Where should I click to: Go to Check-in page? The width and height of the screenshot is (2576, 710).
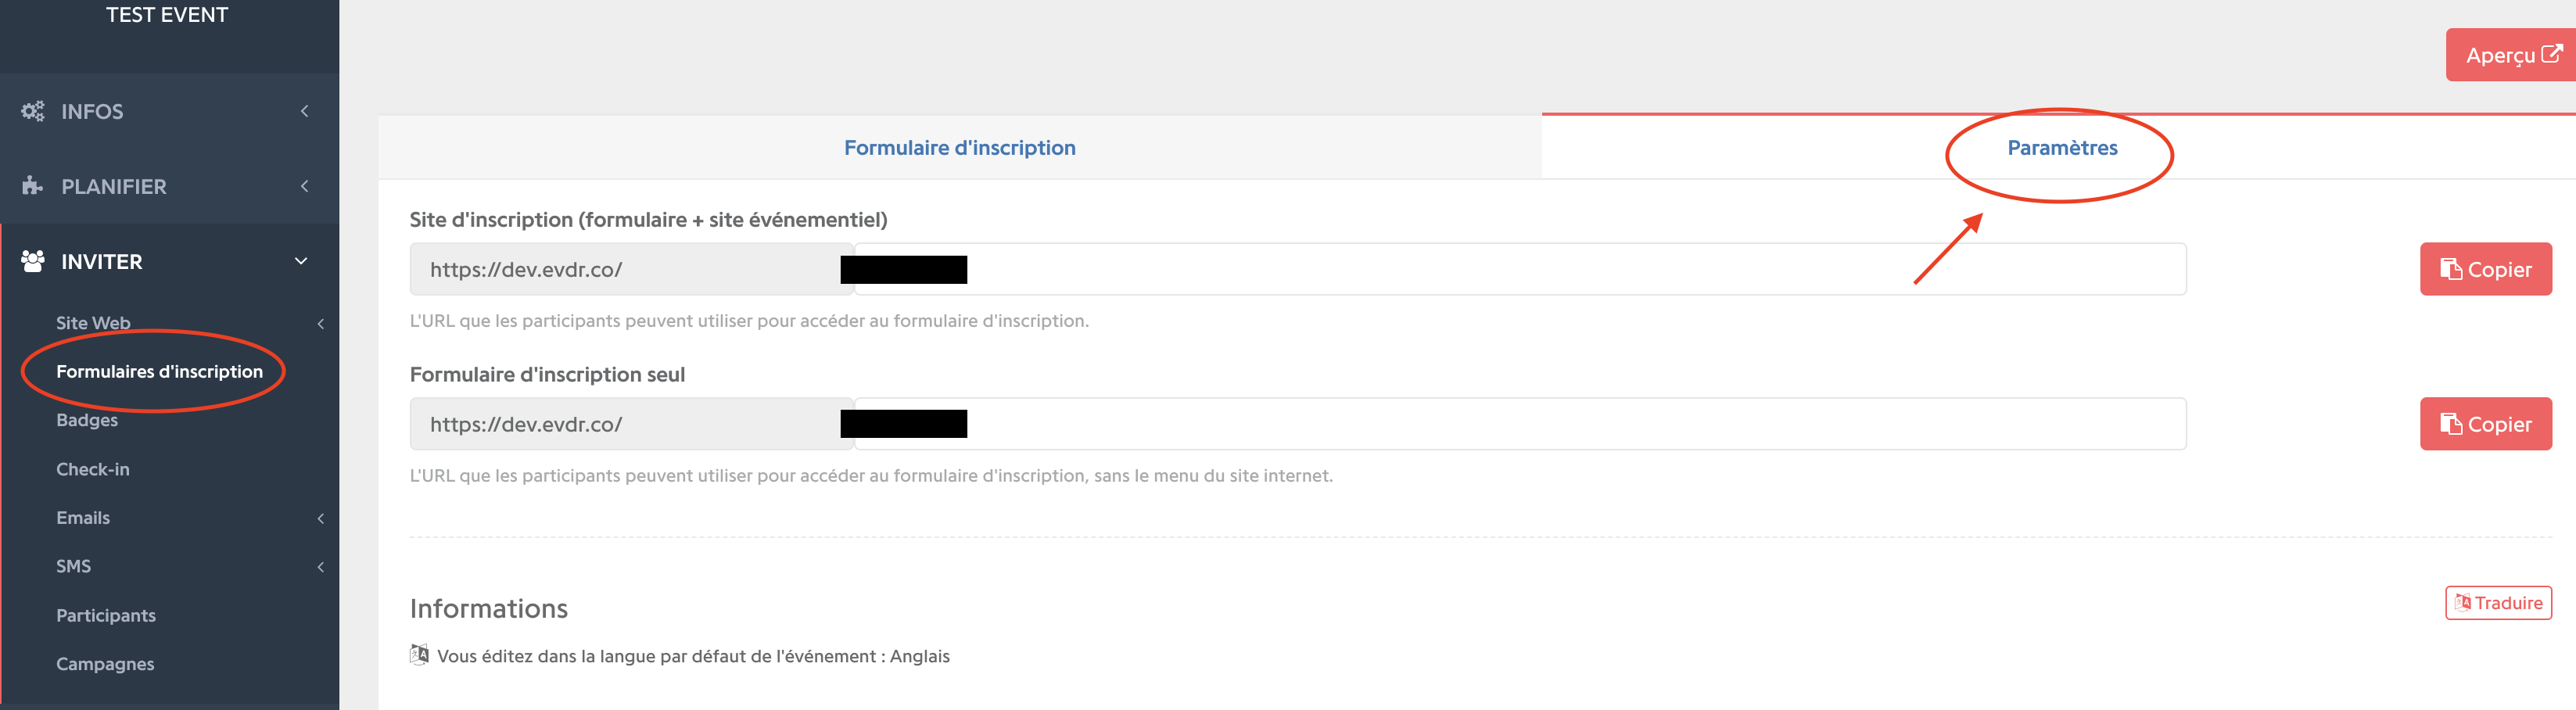[93, 469]
